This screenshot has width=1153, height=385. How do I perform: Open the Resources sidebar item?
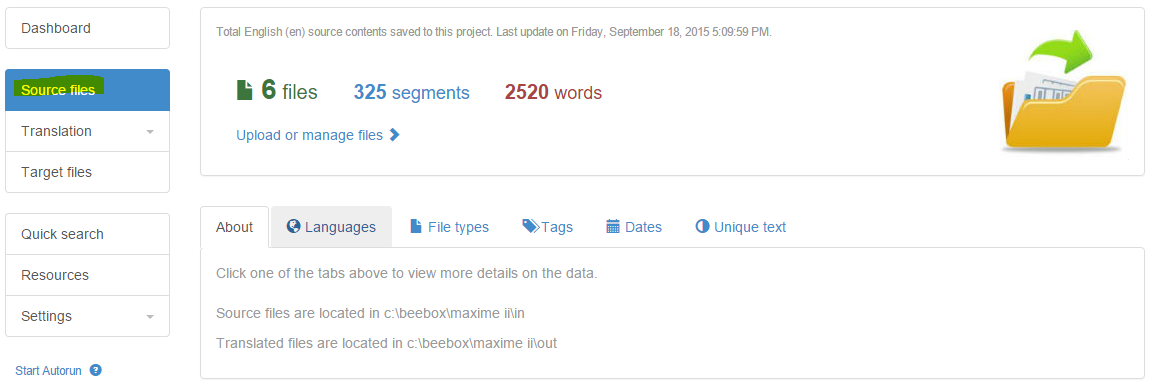click(x=88, y=275)
